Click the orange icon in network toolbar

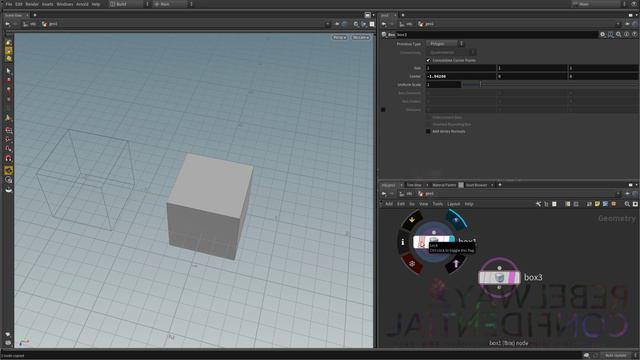(x=613, y=204)
